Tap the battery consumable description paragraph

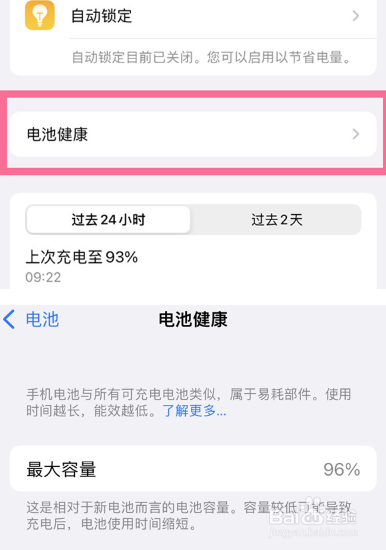189,402
